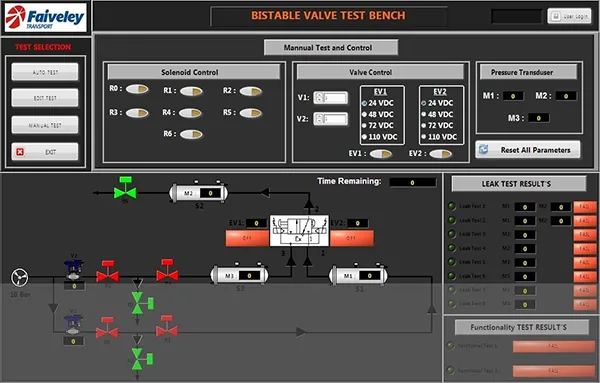Click the S2 reservoir tank graphic
Image resolution: width=600 pixels, height=383 pixels.
199,193
